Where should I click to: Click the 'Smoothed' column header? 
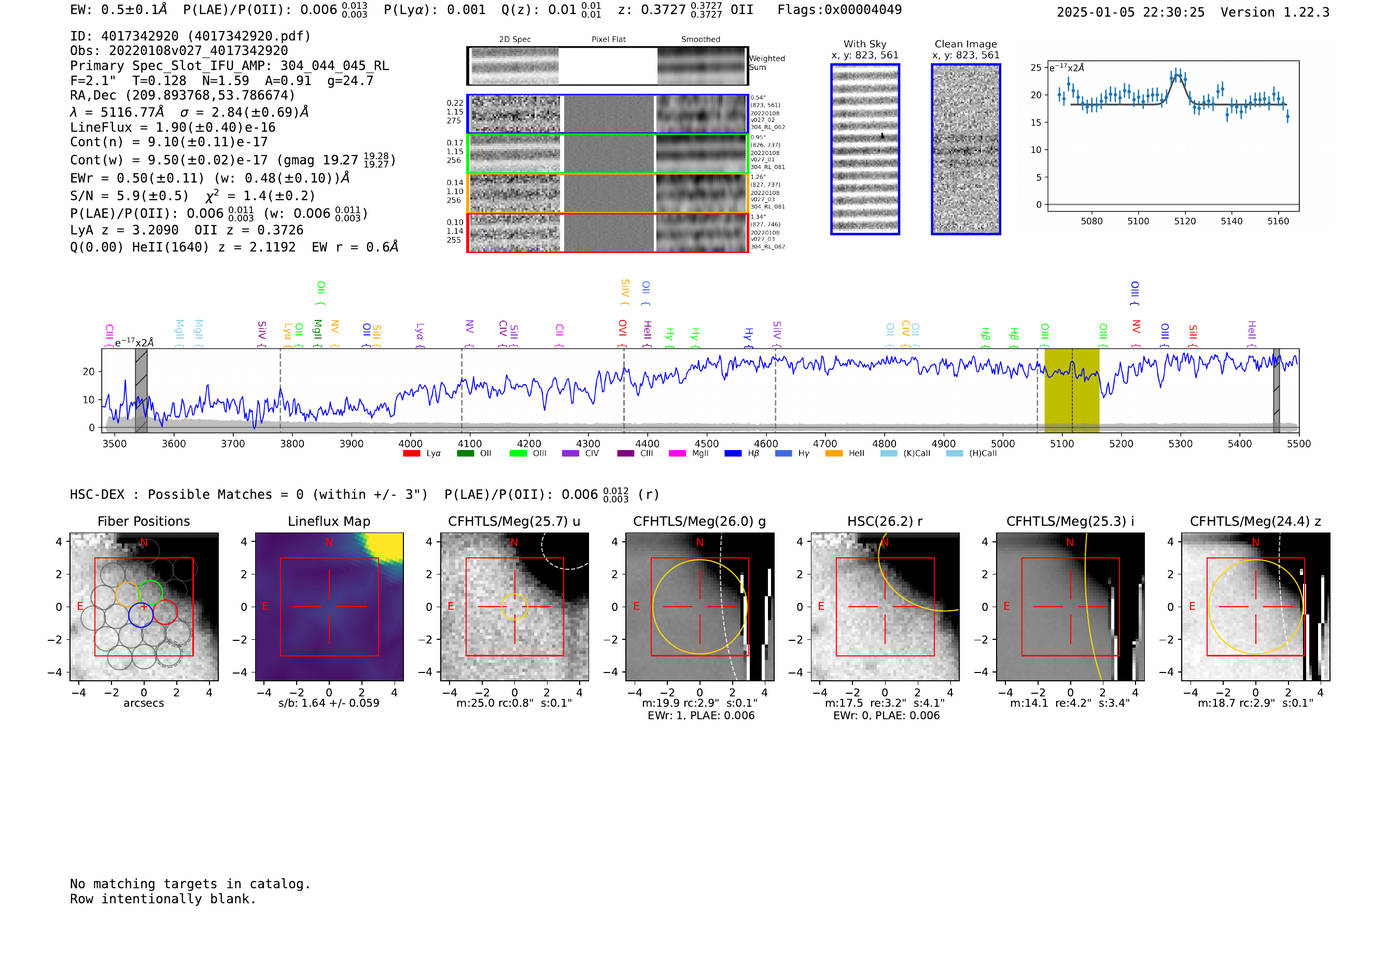tap(700, 39)
